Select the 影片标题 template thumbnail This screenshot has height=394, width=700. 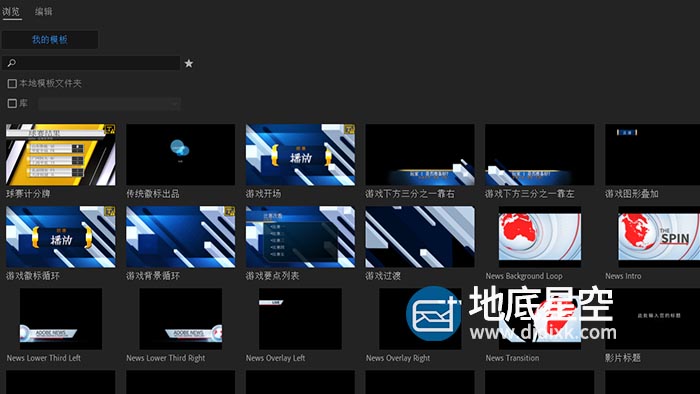tap(653, 319)
